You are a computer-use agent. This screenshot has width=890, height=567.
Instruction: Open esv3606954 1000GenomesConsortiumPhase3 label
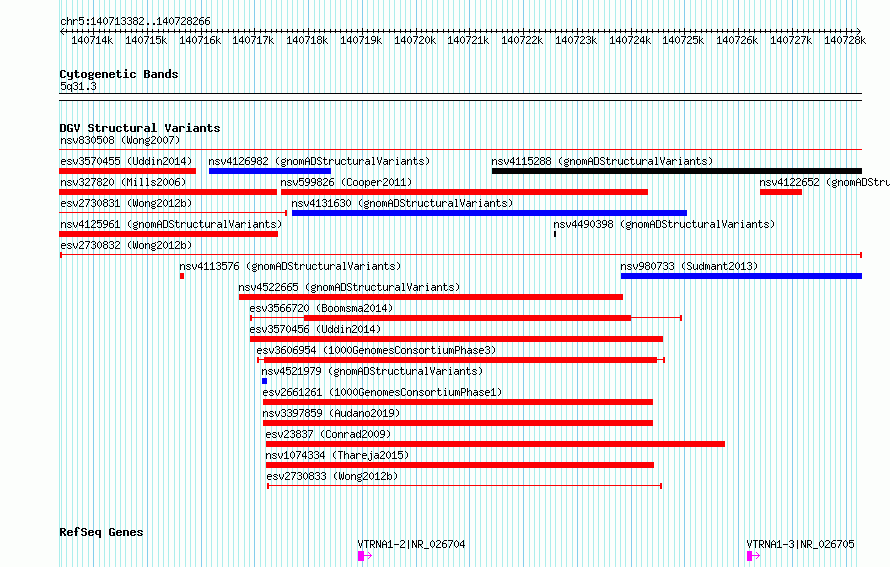point(376,350)
